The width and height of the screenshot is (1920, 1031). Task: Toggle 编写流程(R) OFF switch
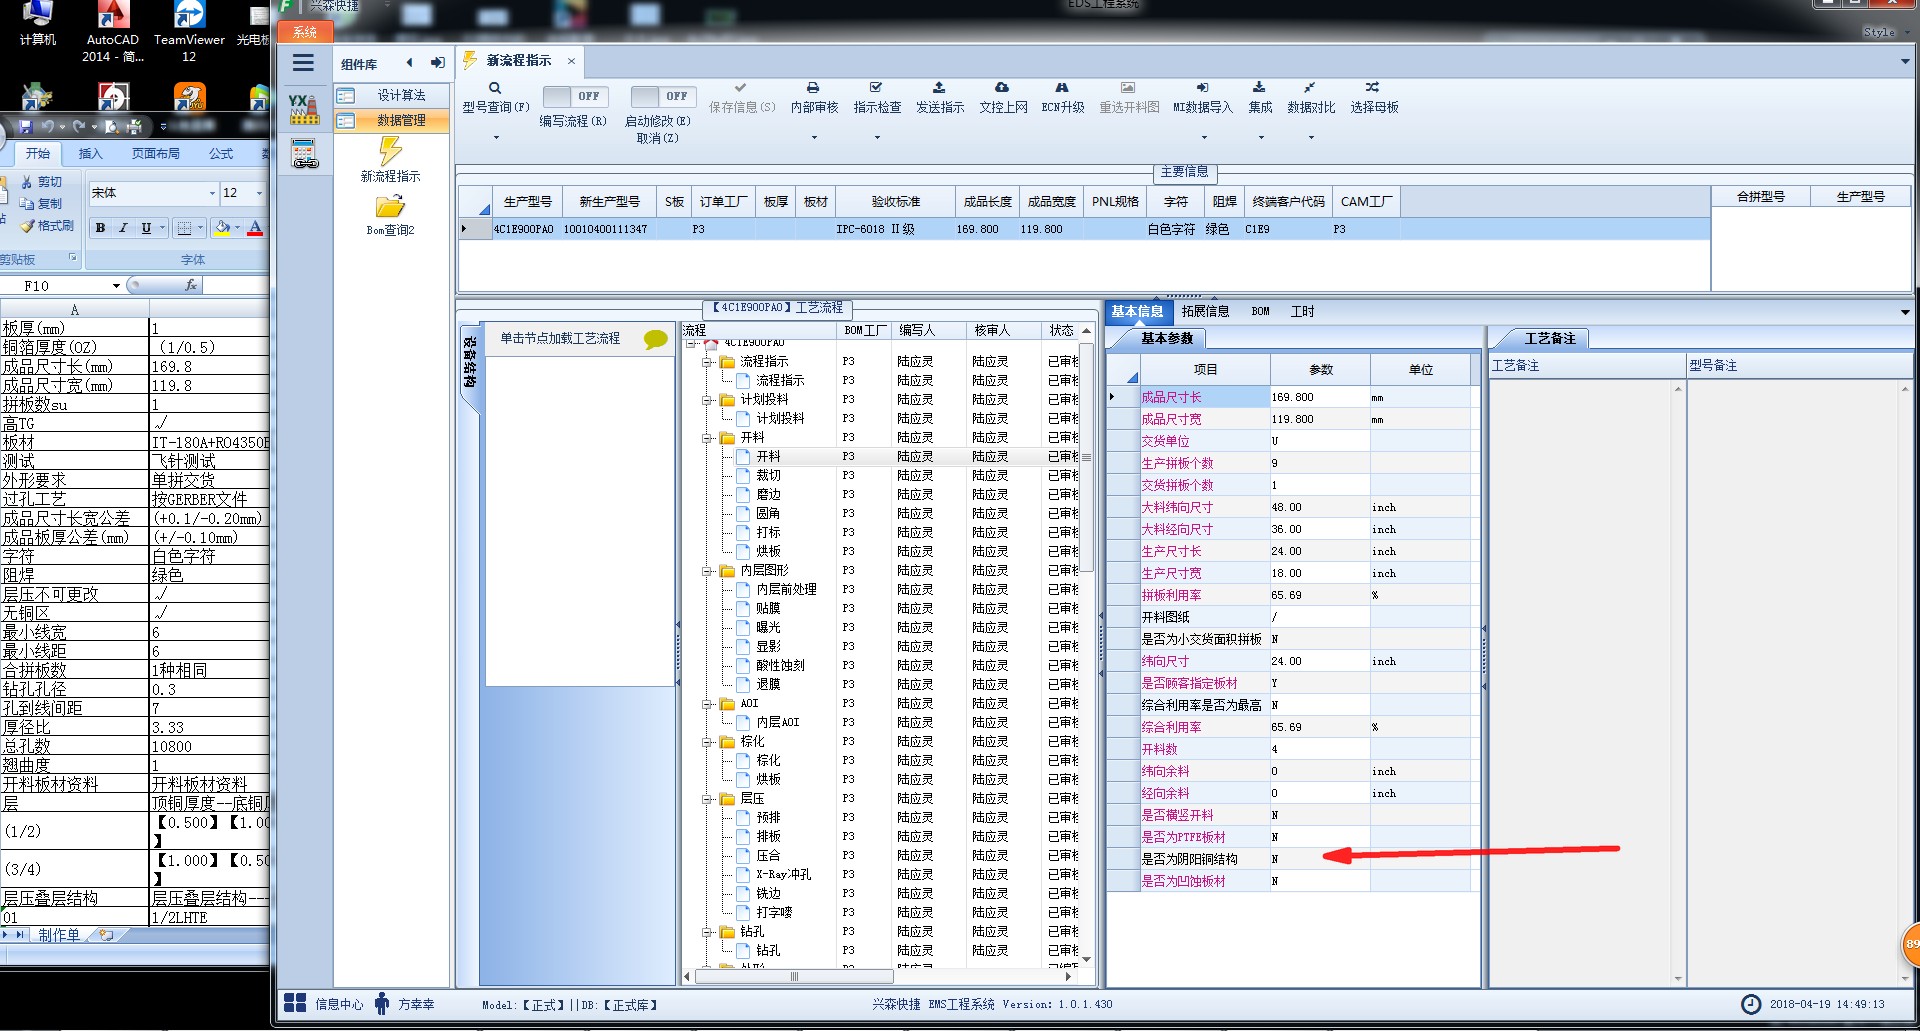(x=574, y=96)
